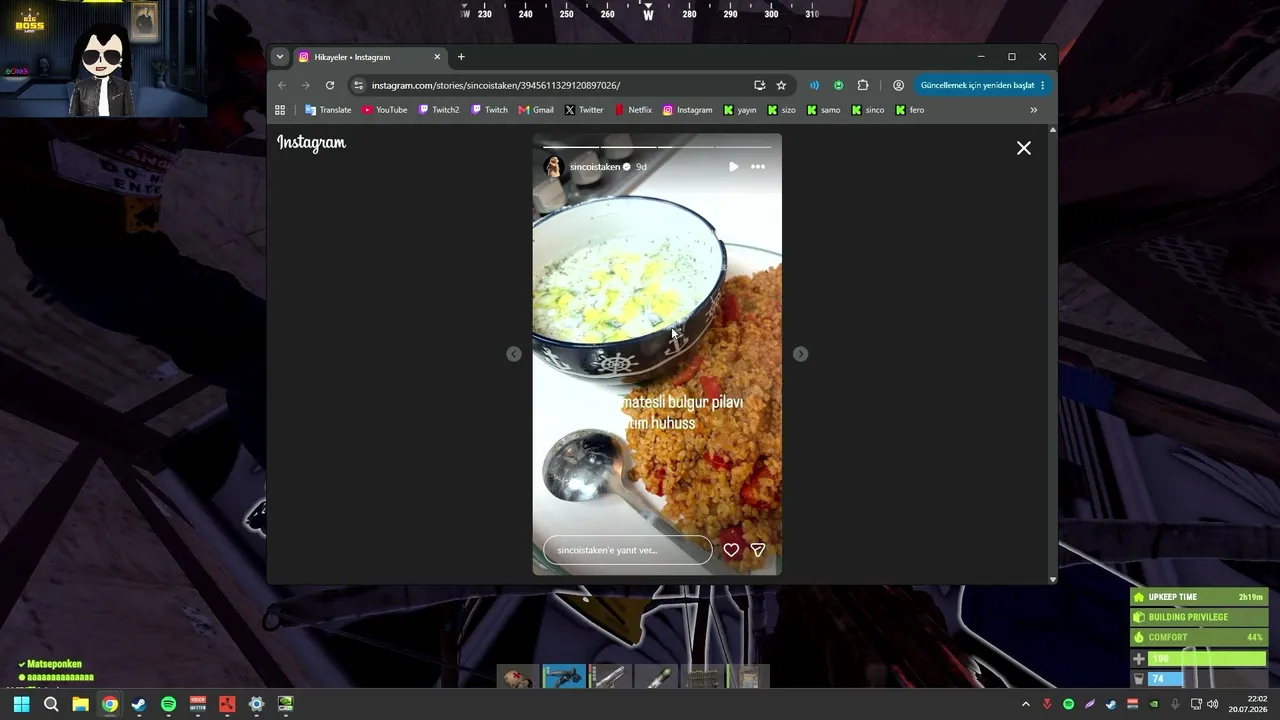
Task: Open the sinco bookmark
Action: (868, 110)
